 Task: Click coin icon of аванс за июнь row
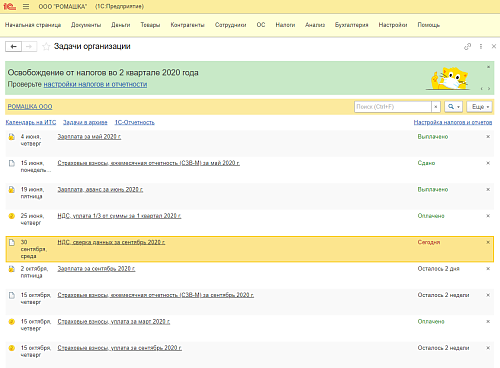click(x=12, y=190)
